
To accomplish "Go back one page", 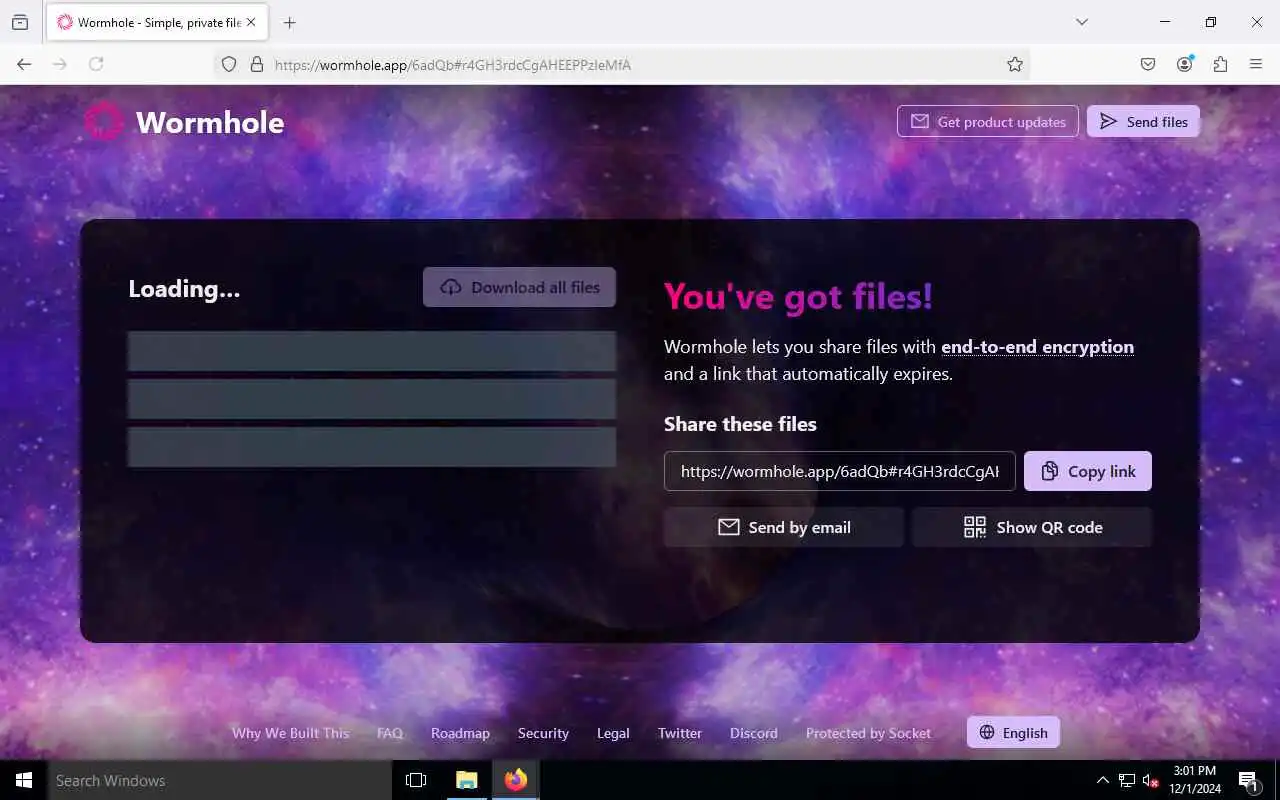I will [24, 64].
